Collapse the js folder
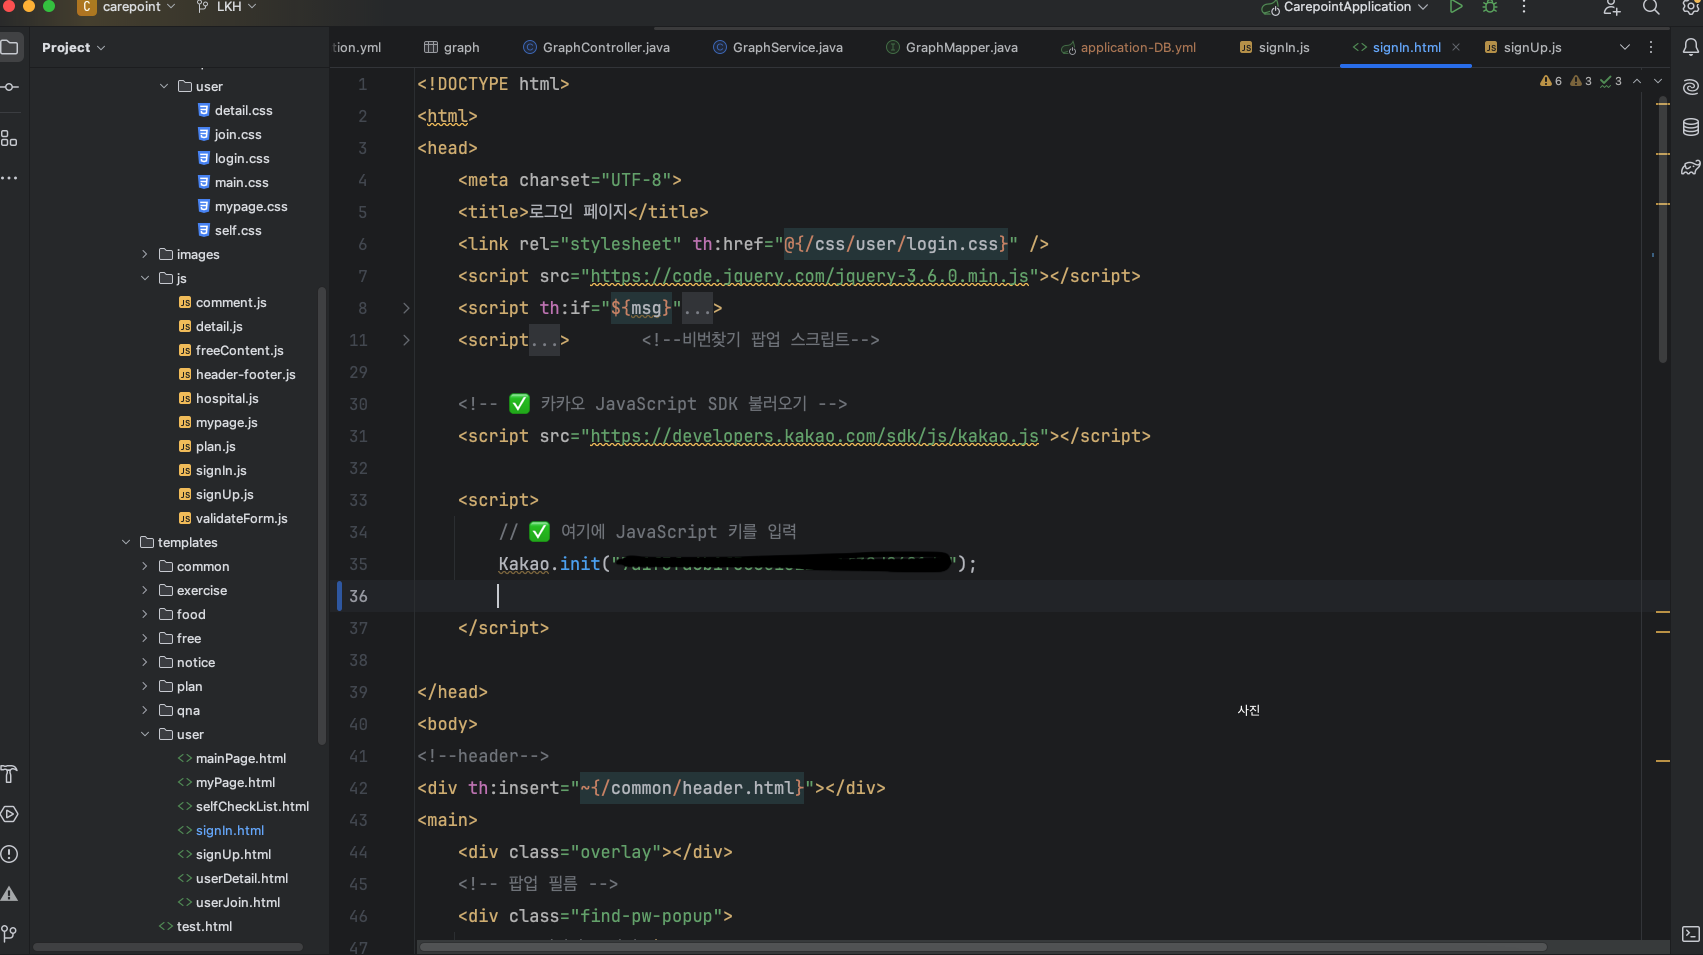This screenshot has height=955, width=1703. click(145, 278)
